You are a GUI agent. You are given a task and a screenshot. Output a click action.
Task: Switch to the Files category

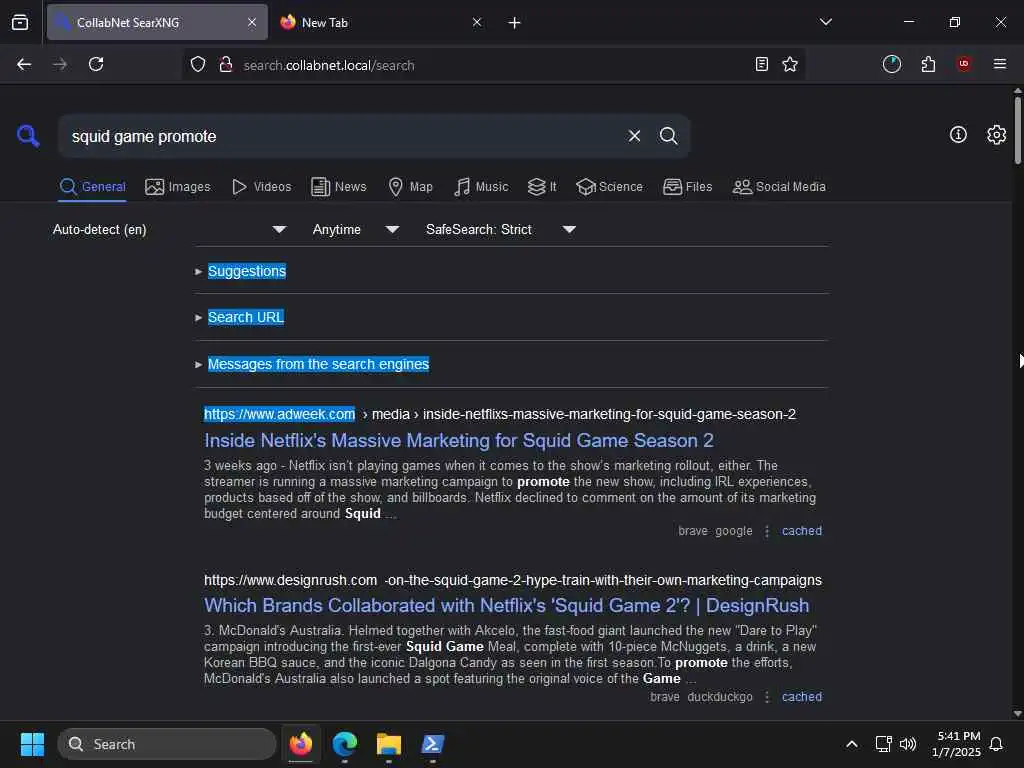click(687, 187)
